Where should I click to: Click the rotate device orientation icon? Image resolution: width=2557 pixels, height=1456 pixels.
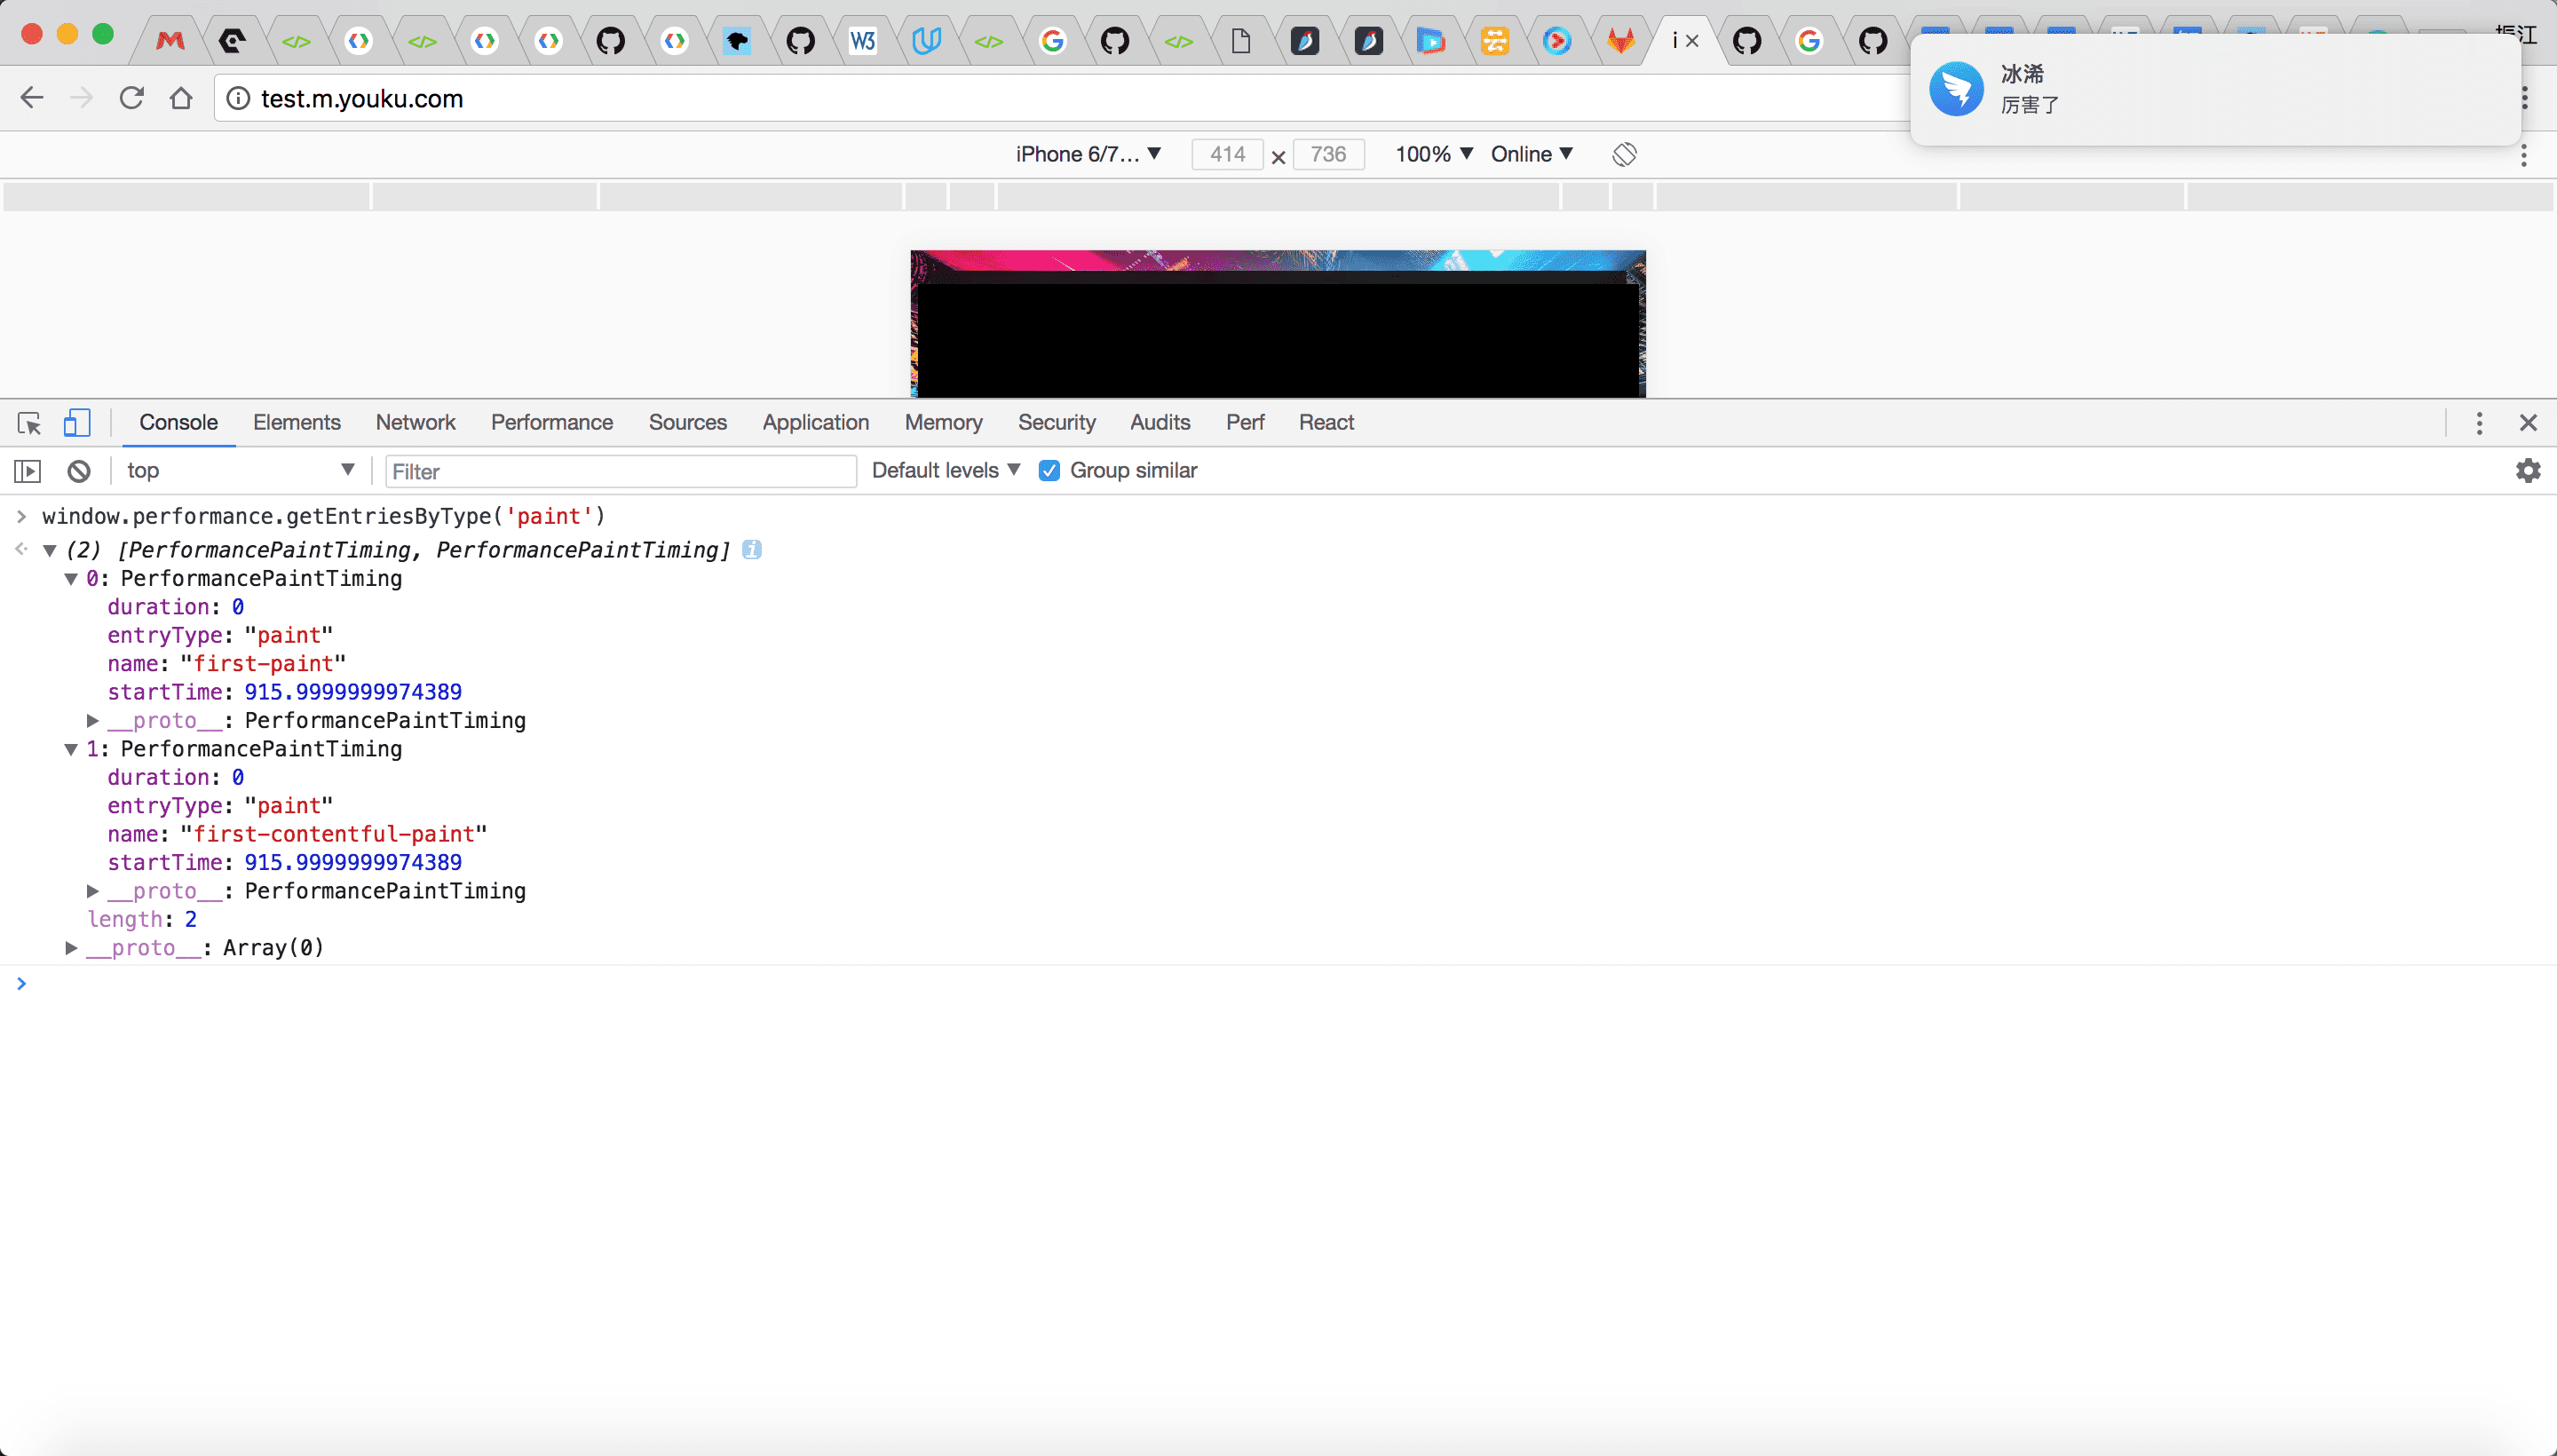[x=1624, y=154]
